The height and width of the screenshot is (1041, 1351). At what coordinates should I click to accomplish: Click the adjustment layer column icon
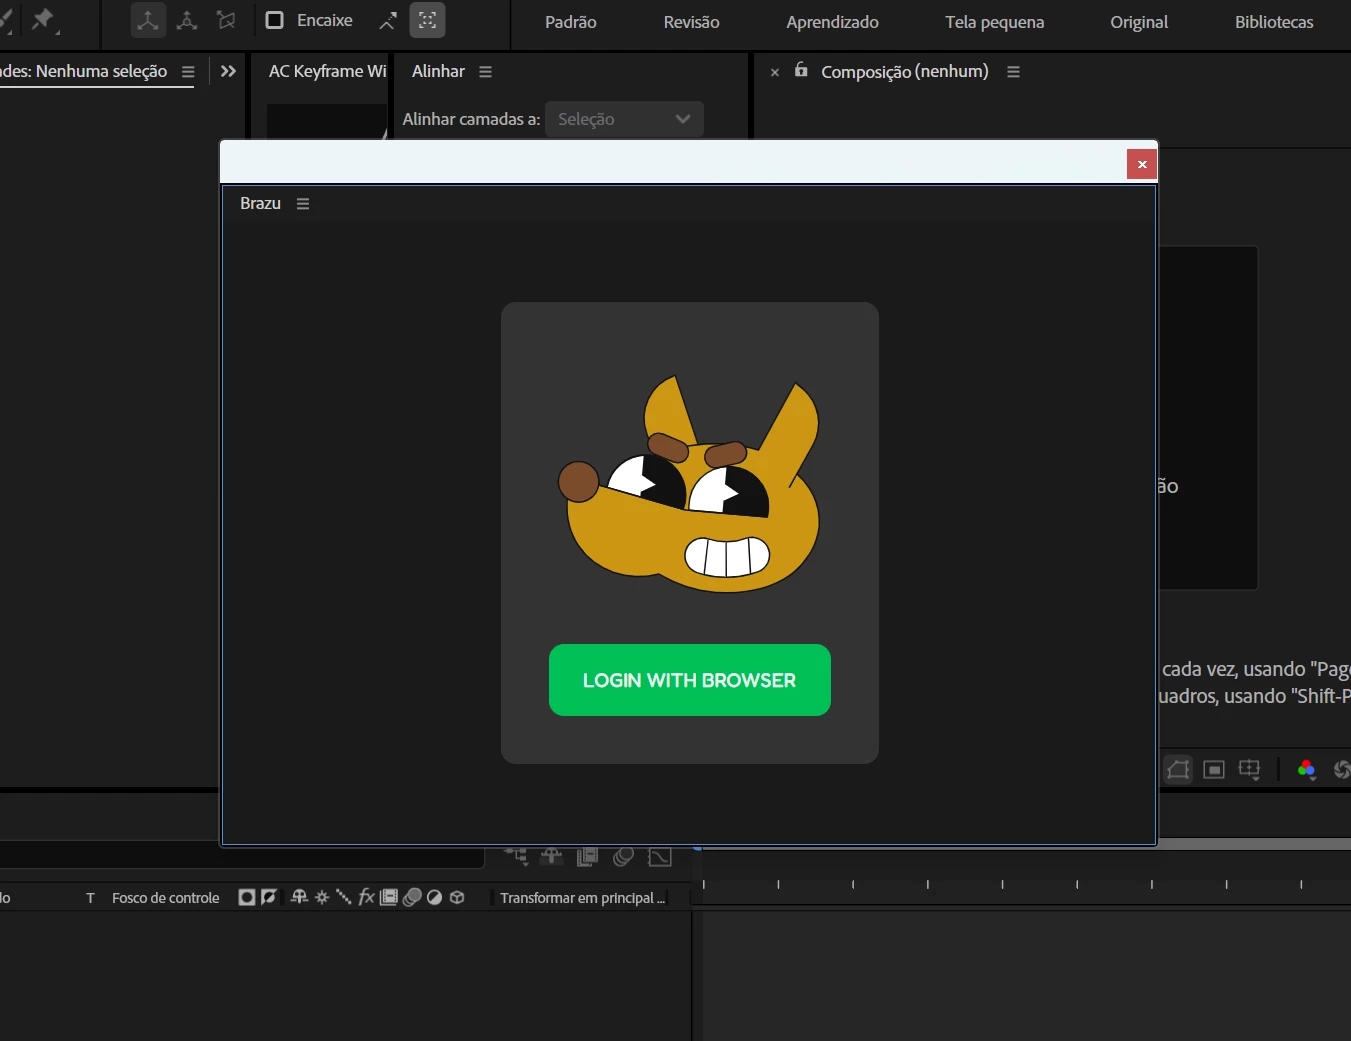pos(434,897)
